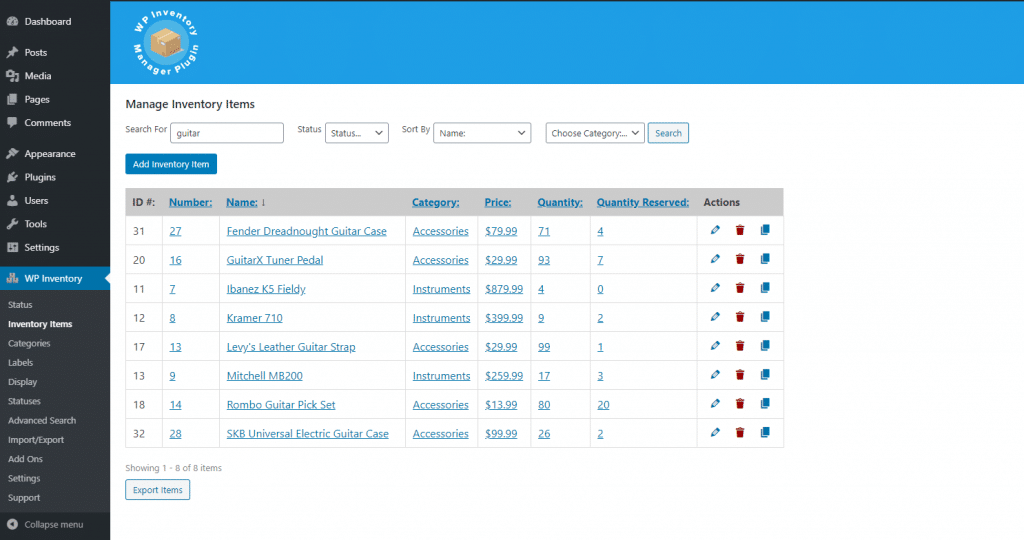This screenshot has width=1024, height=540.
Task: Duplicate Rombo Guitar Pick Set copy icon
Action: (x=765, y=404)
